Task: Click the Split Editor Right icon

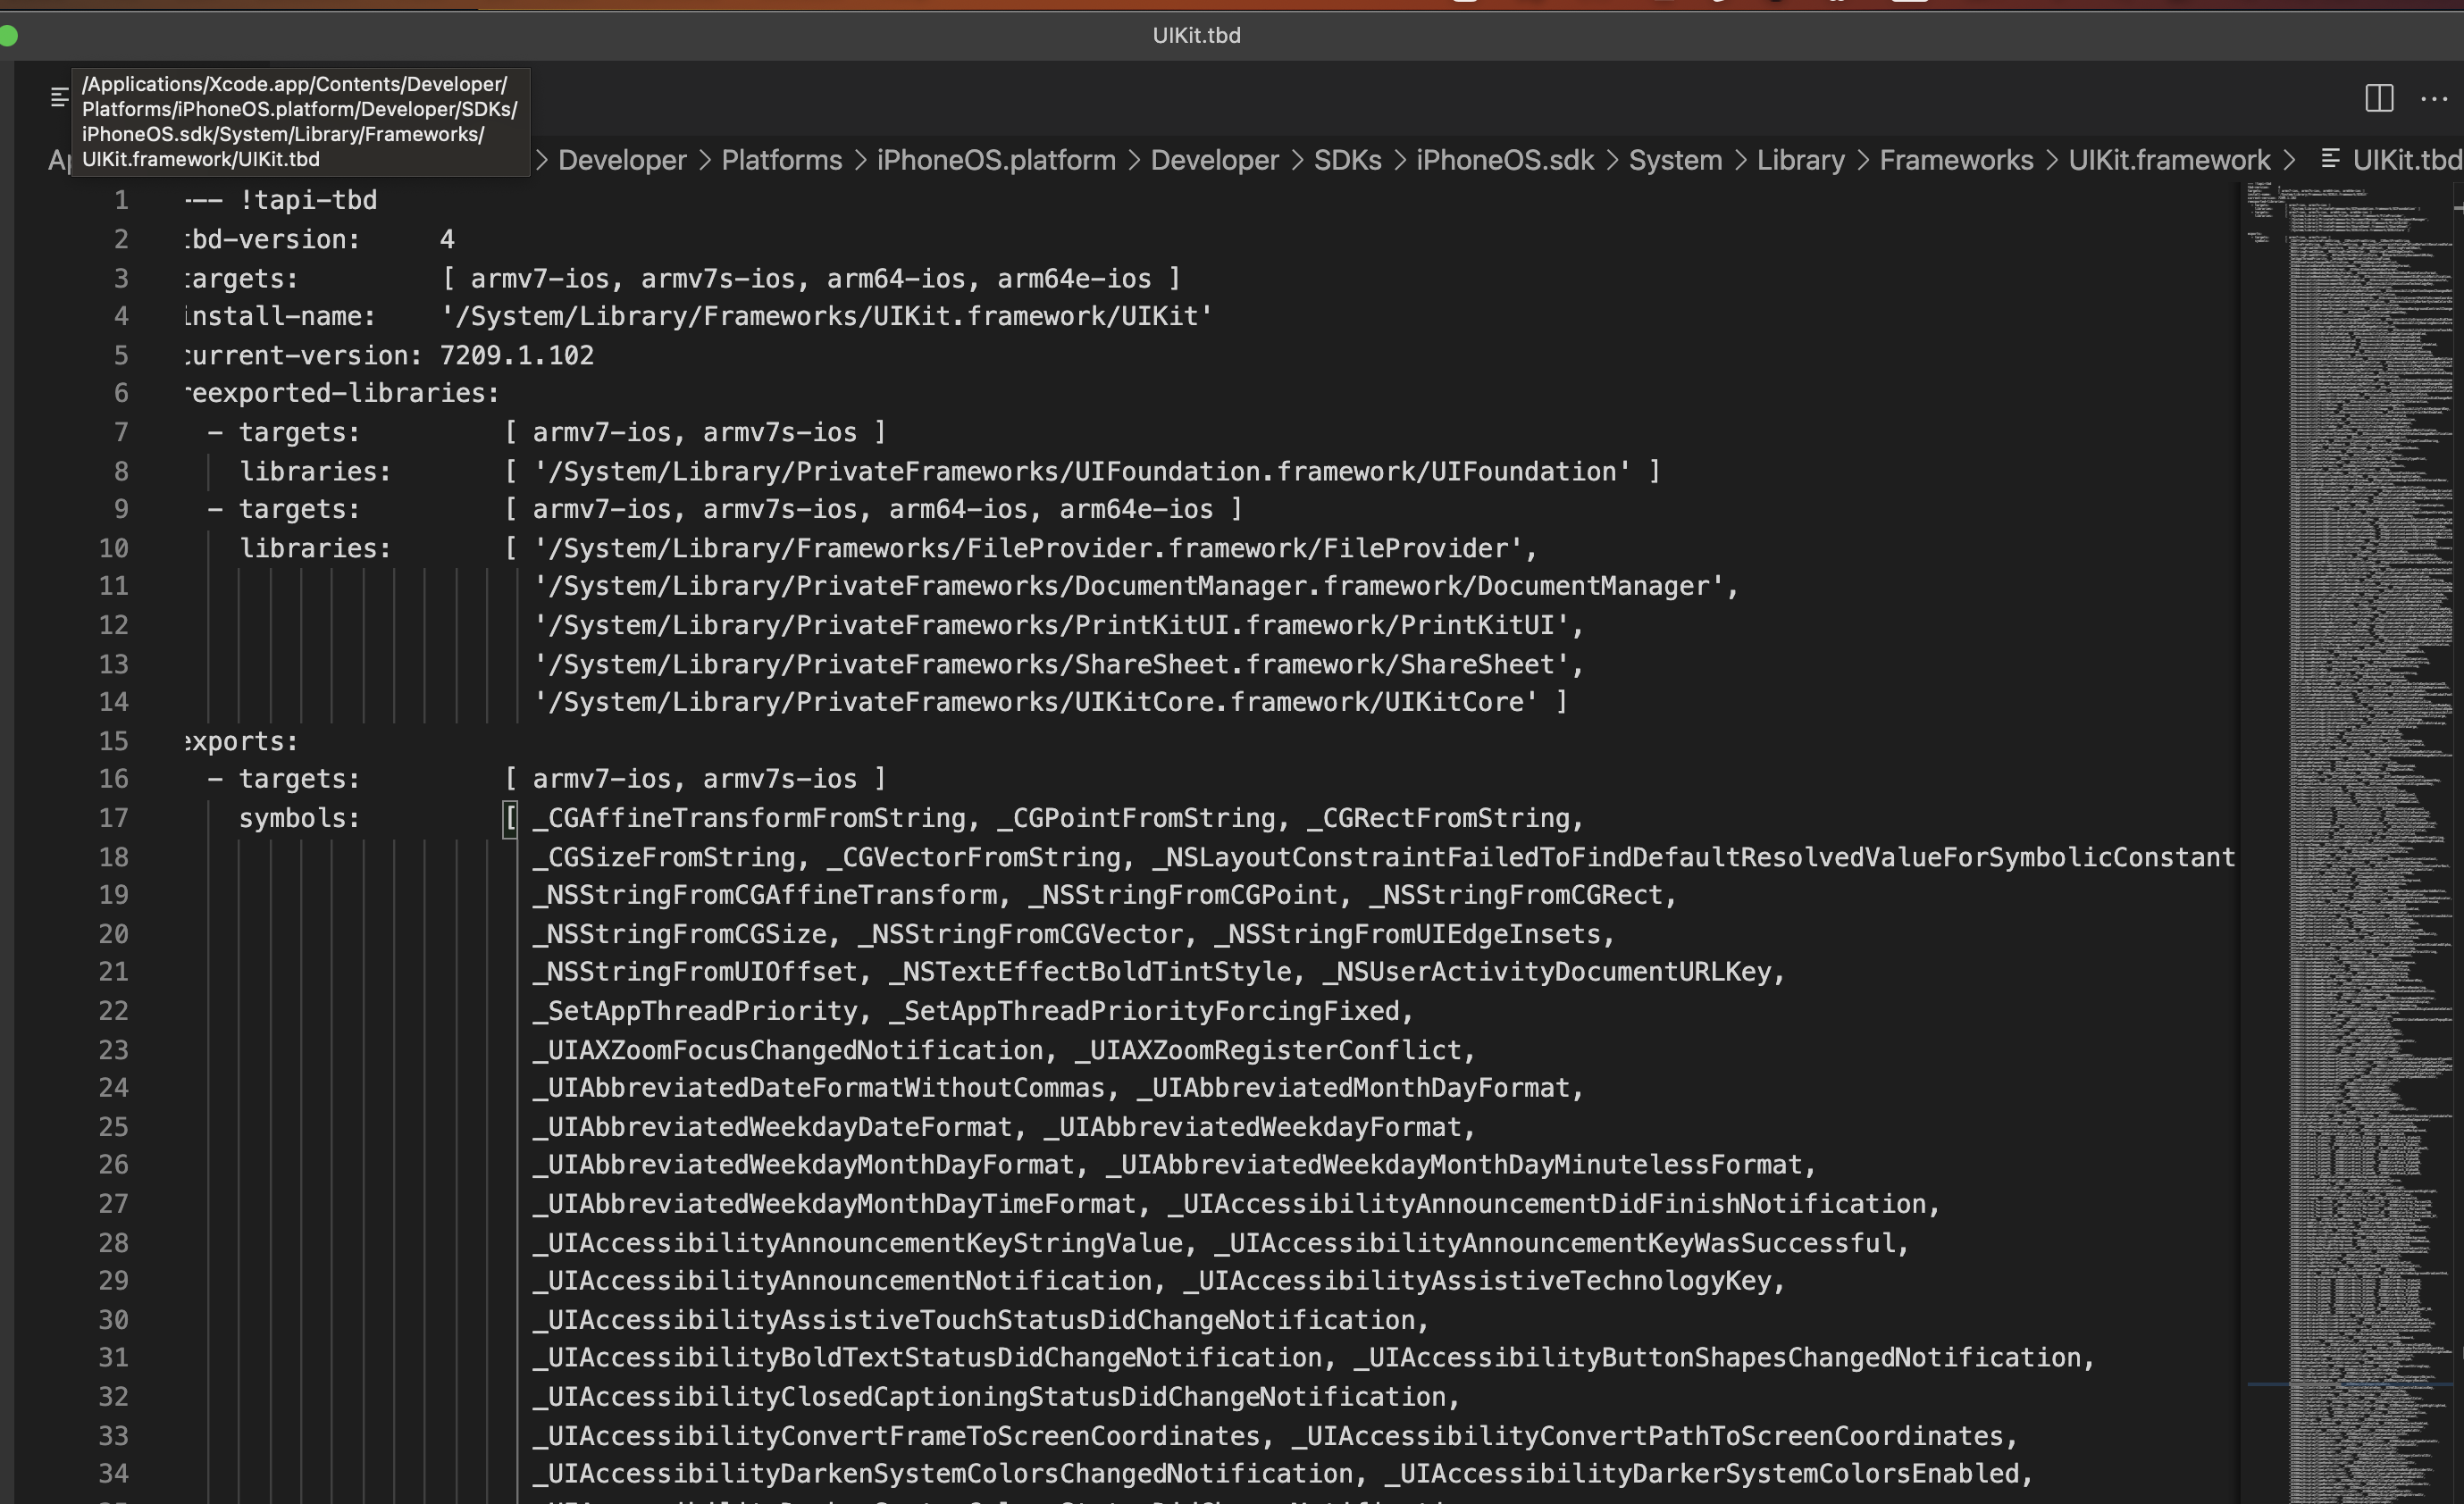Action: tap(2378, 98)
